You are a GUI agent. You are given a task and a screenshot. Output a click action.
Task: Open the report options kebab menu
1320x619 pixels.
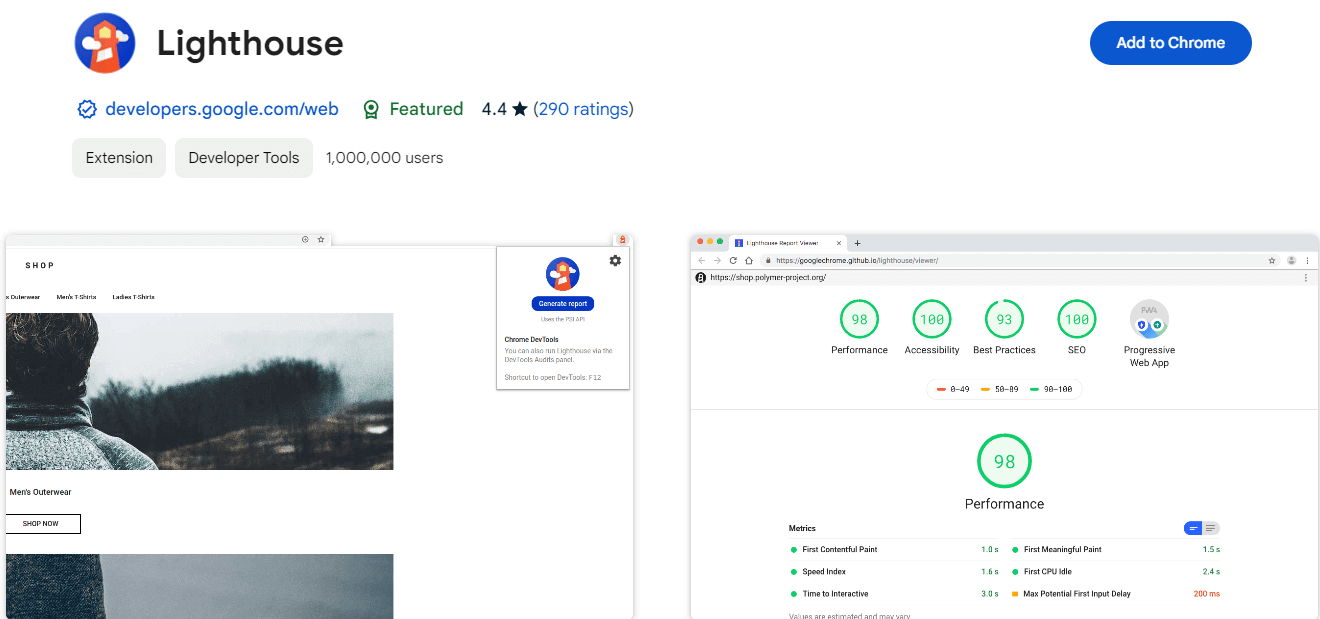1307,277
